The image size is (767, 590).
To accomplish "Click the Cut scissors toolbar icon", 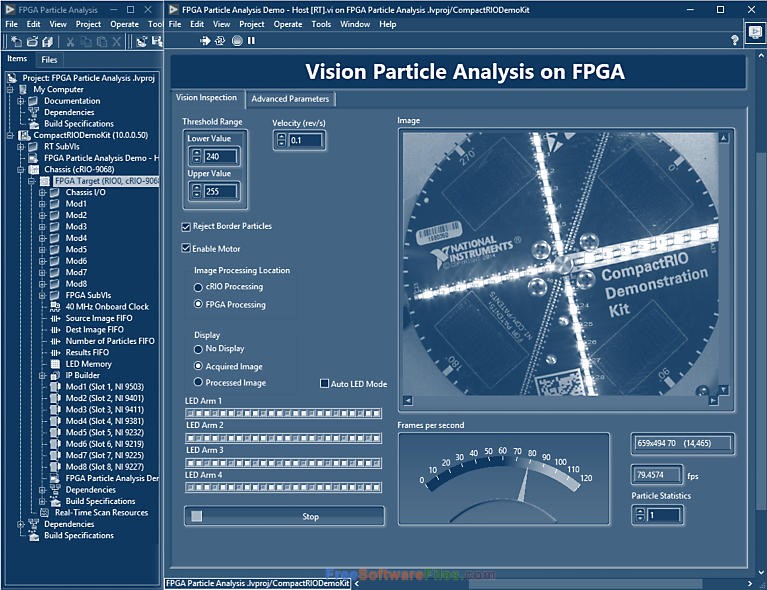I will coord(70,42).
